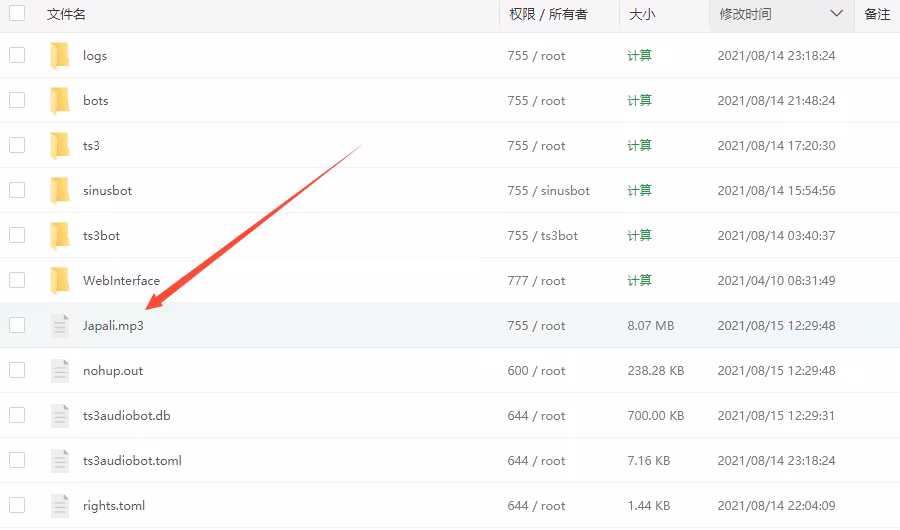Click the date 2021/08/14 03:40:37
Image resolution: width=900 pixels, height=530 pixels.
(x=776, y=235)
